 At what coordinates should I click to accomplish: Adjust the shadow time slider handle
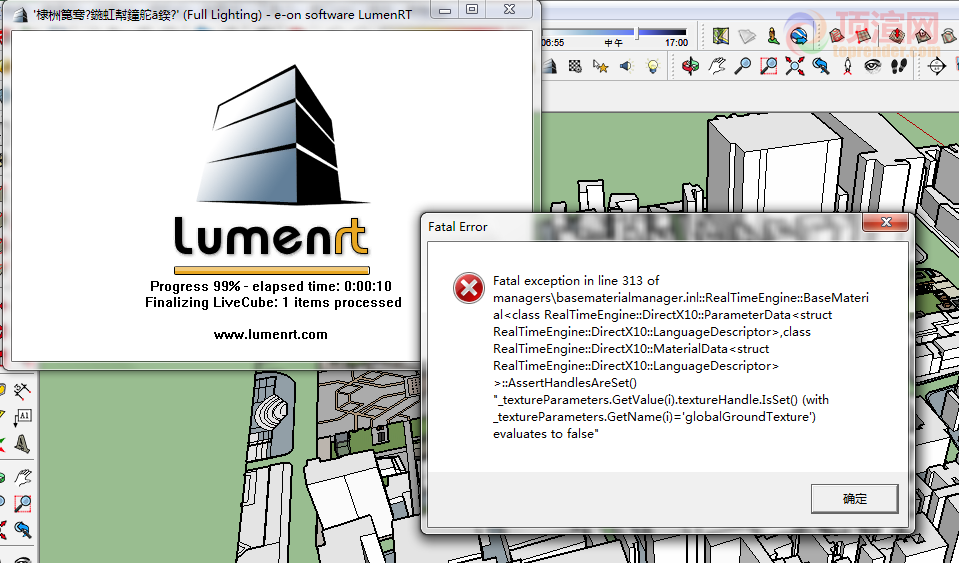(x=637, y=32)
